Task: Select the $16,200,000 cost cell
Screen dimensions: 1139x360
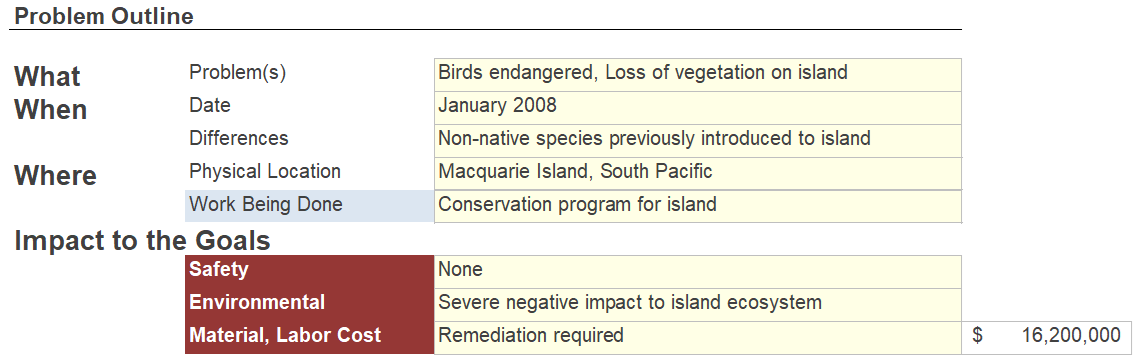Action: [x=1047, y=338]
